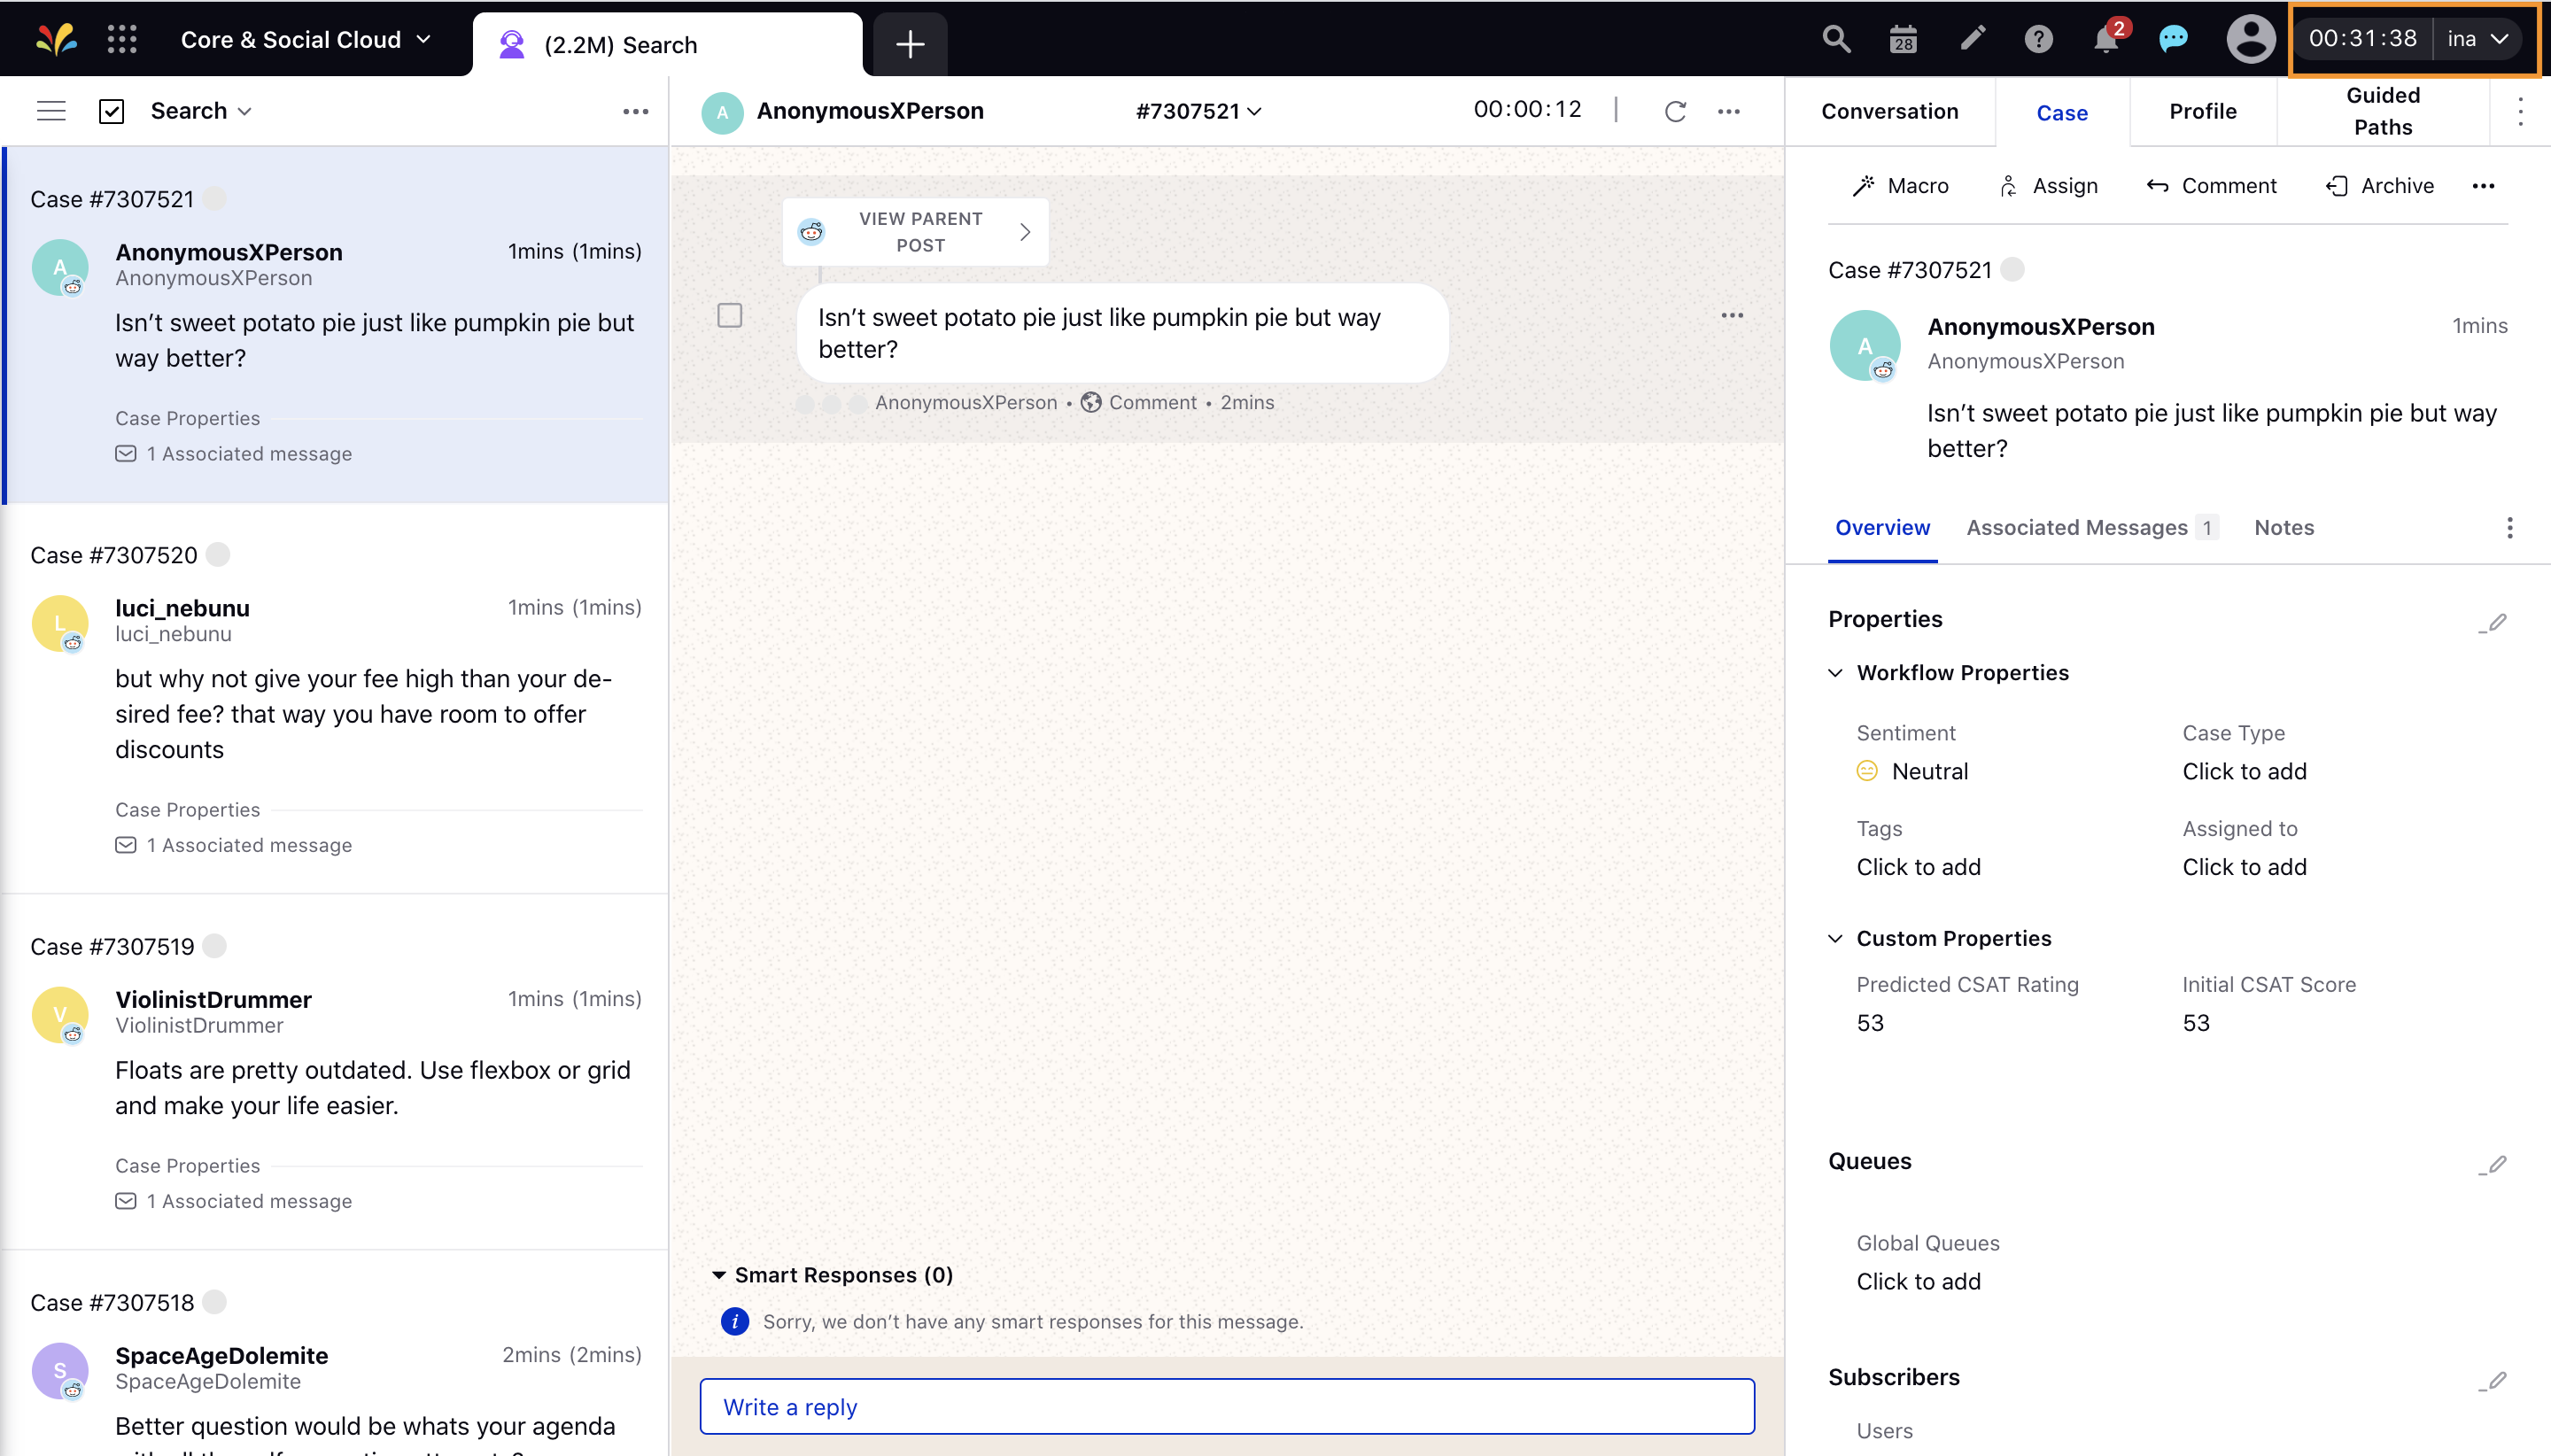Screen dimensions: 2551x1456
Task: Click the search icon in top navigation
Action: click(1836, 39)
